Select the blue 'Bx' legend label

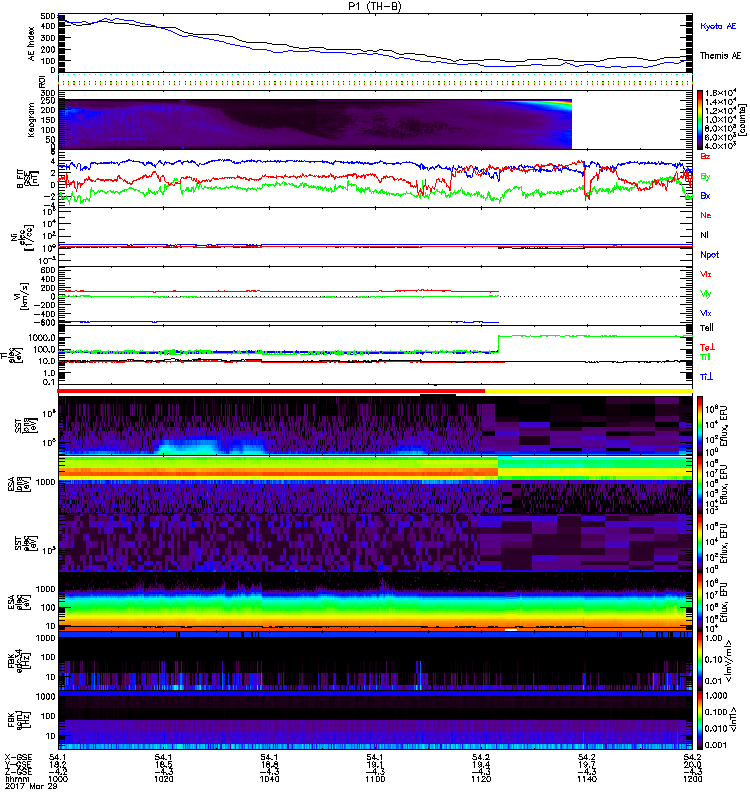pos(705,196)
